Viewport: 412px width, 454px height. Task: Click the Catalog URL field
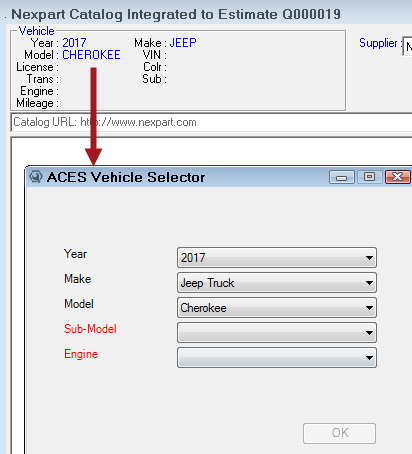212,122
